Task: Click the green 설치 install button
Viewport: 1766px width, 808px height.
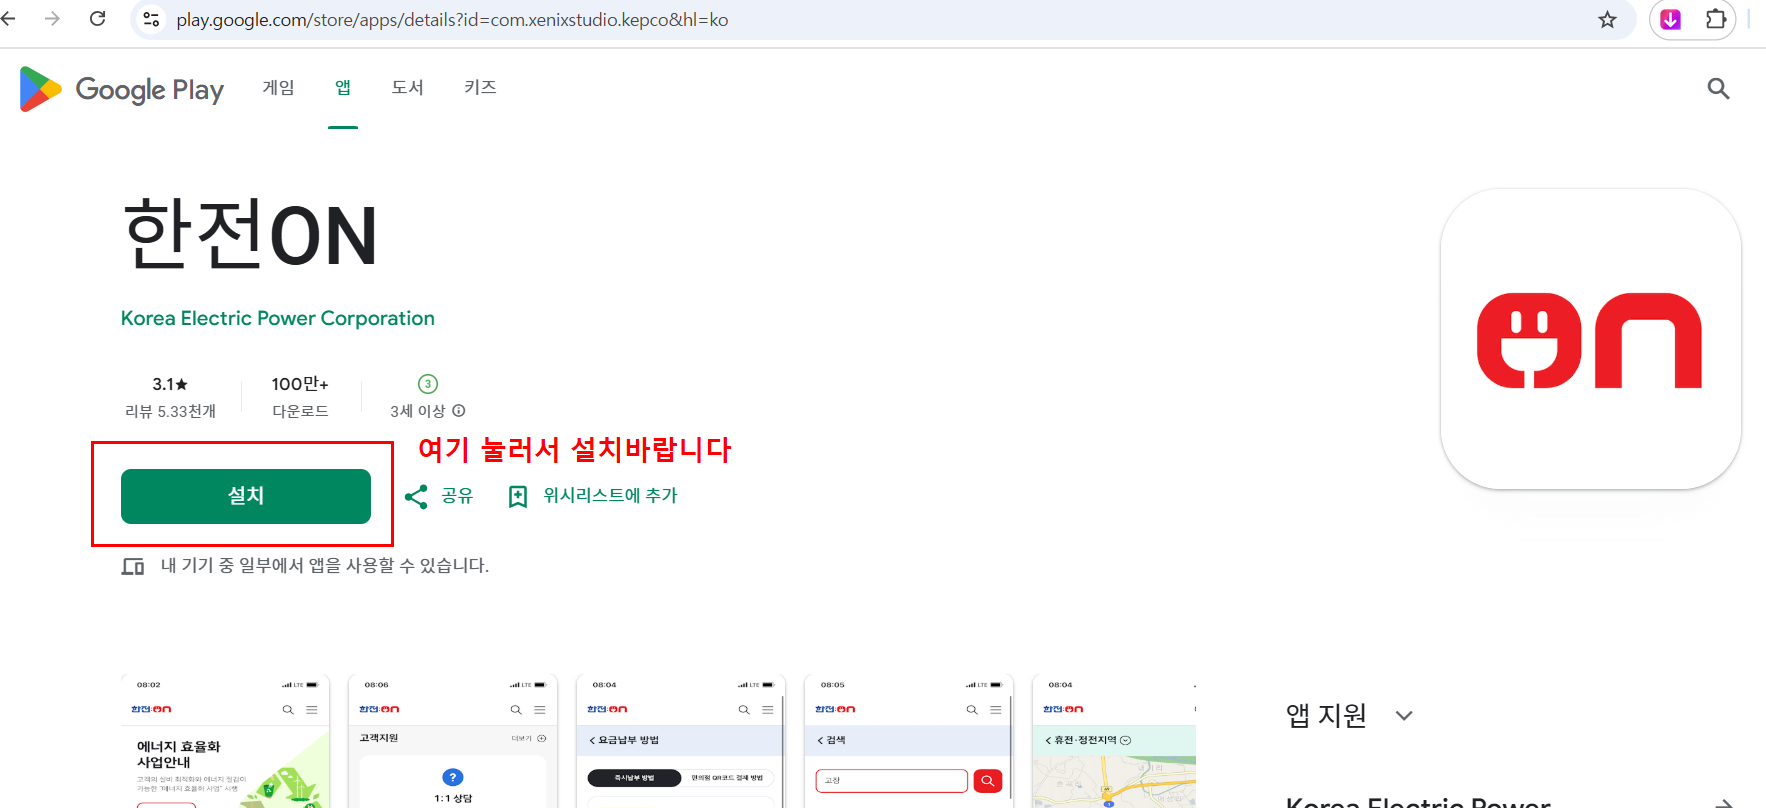Action: point(246,496)
